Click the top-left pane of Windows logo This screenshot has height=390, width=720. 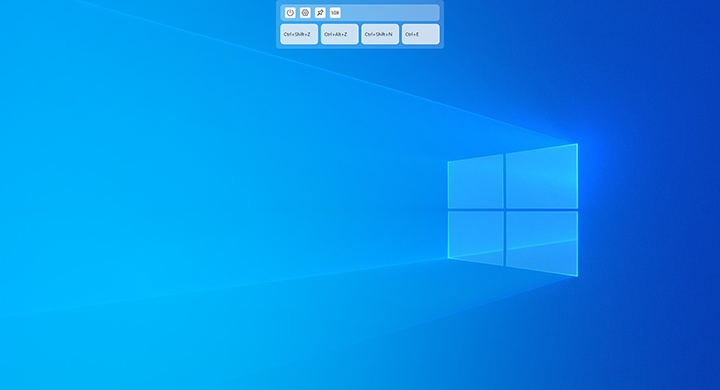point(475,181)
